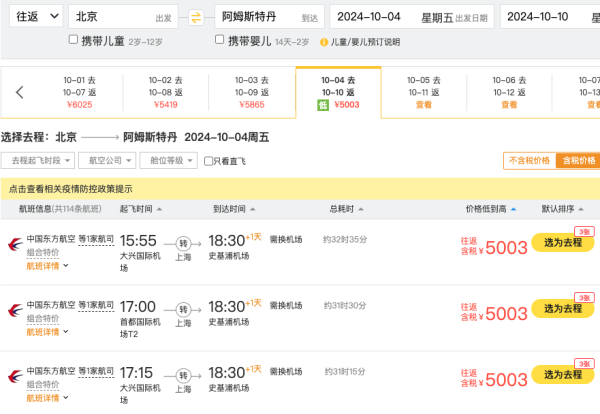Open child/infant booking instructions link
The width and height of the screenshot is (600, 414).
(x=365, y=42)
